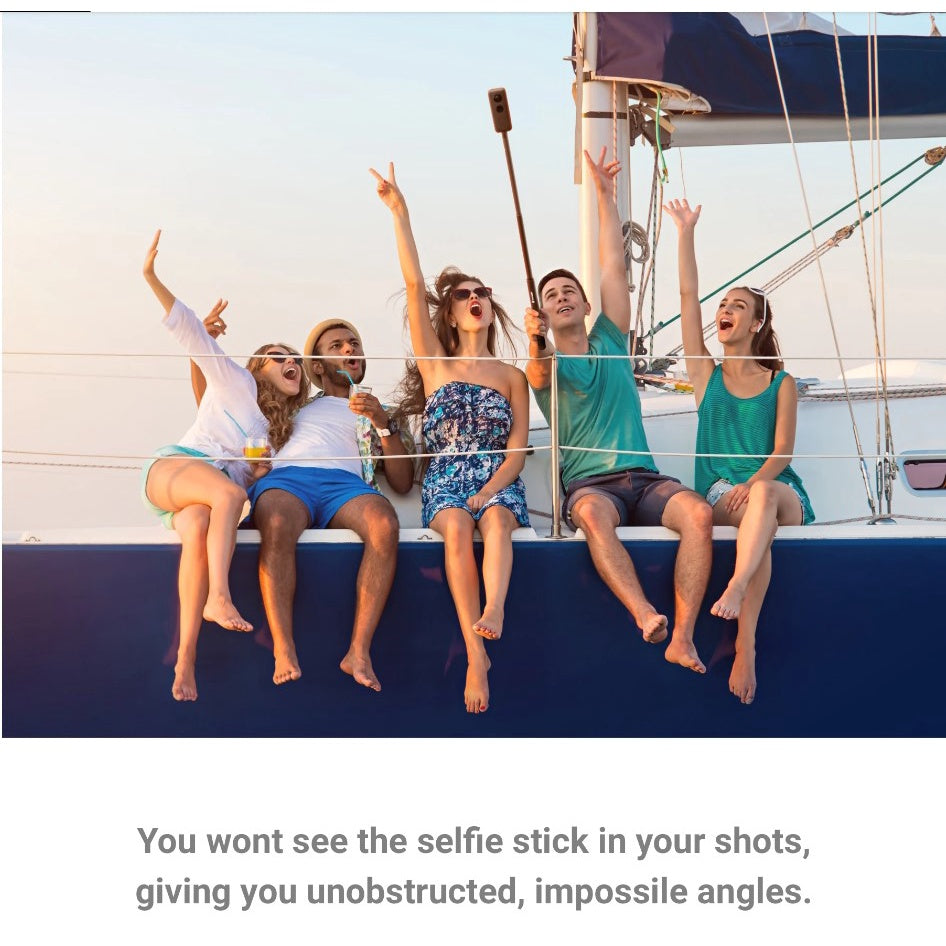This screenshot has height=946, width=946.
Task: Click the peace-sign hand of the woman in blue dress
Action: tap(388, 186)
